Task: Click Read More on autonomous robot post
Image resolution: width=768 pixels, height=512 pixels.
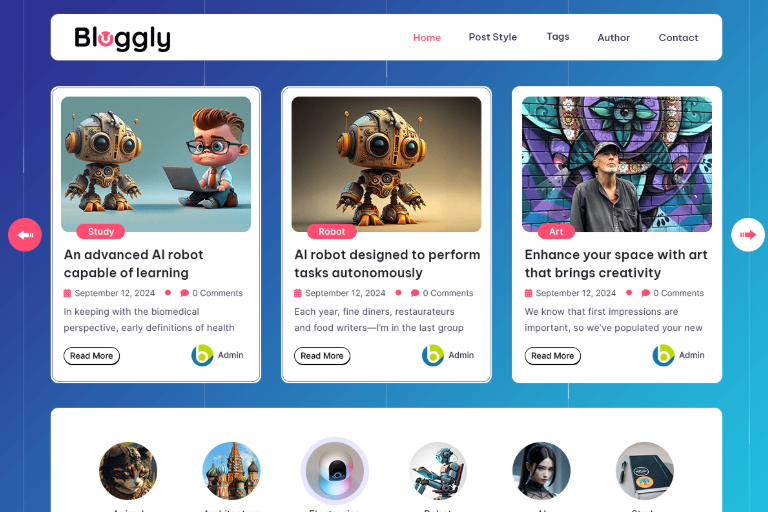Action: pyautogui.click(x=322, y=356)
